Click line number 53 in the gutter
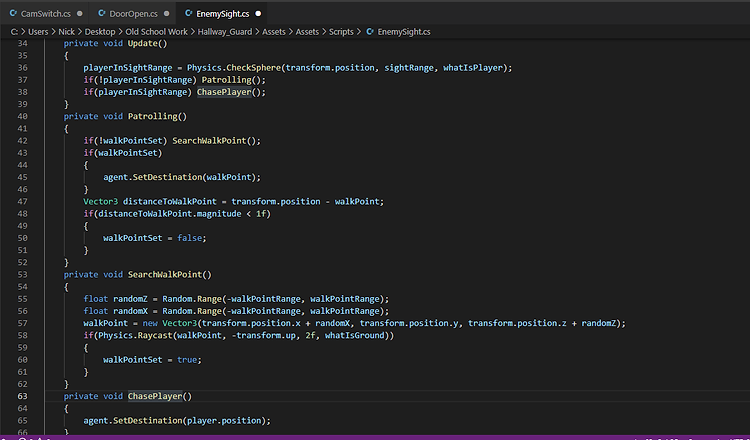Screen dimensions: 750x440 (x=22, y=274)
